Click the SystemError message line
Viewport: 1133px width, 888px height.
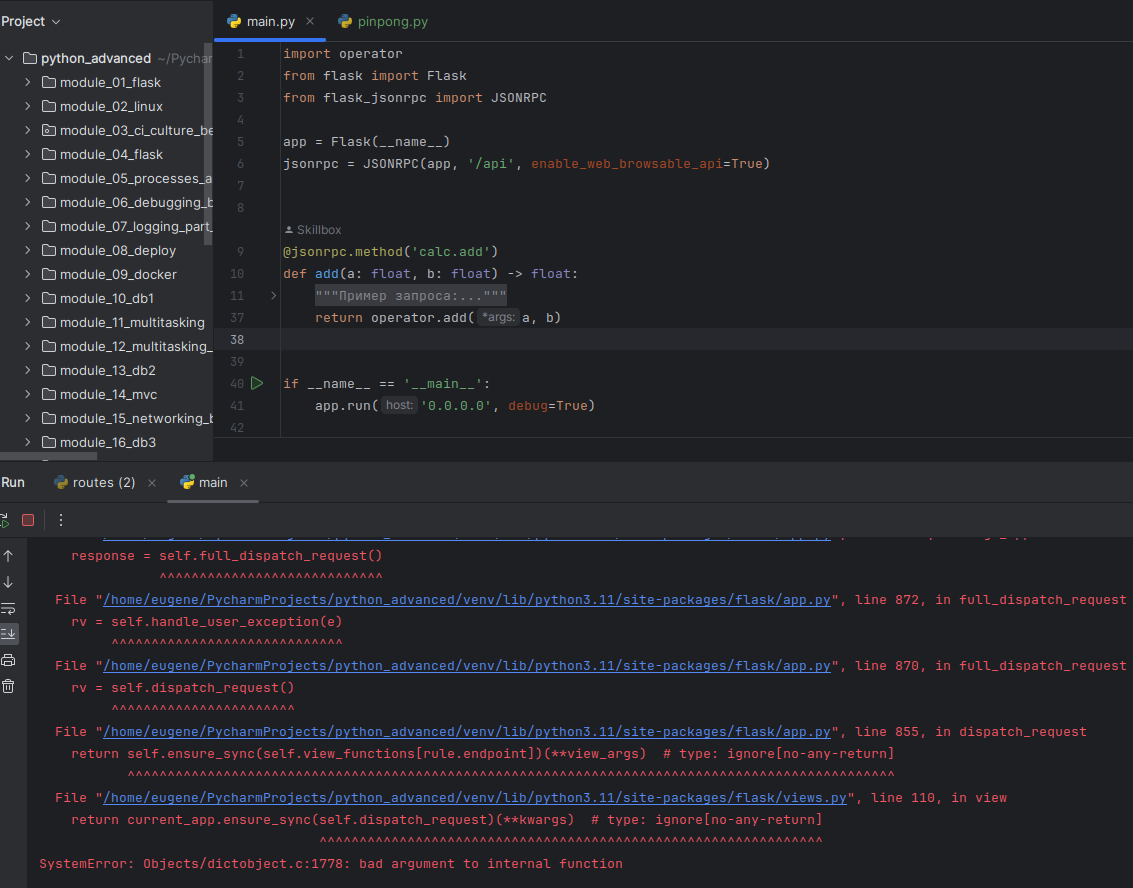pos(331,863)
